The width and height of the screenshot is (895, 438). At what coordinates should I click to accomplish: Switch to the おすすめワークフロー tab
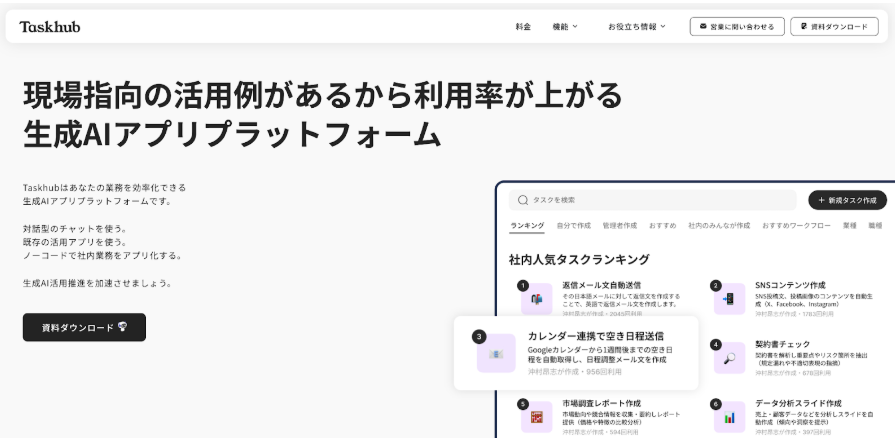tap(796, 226)
